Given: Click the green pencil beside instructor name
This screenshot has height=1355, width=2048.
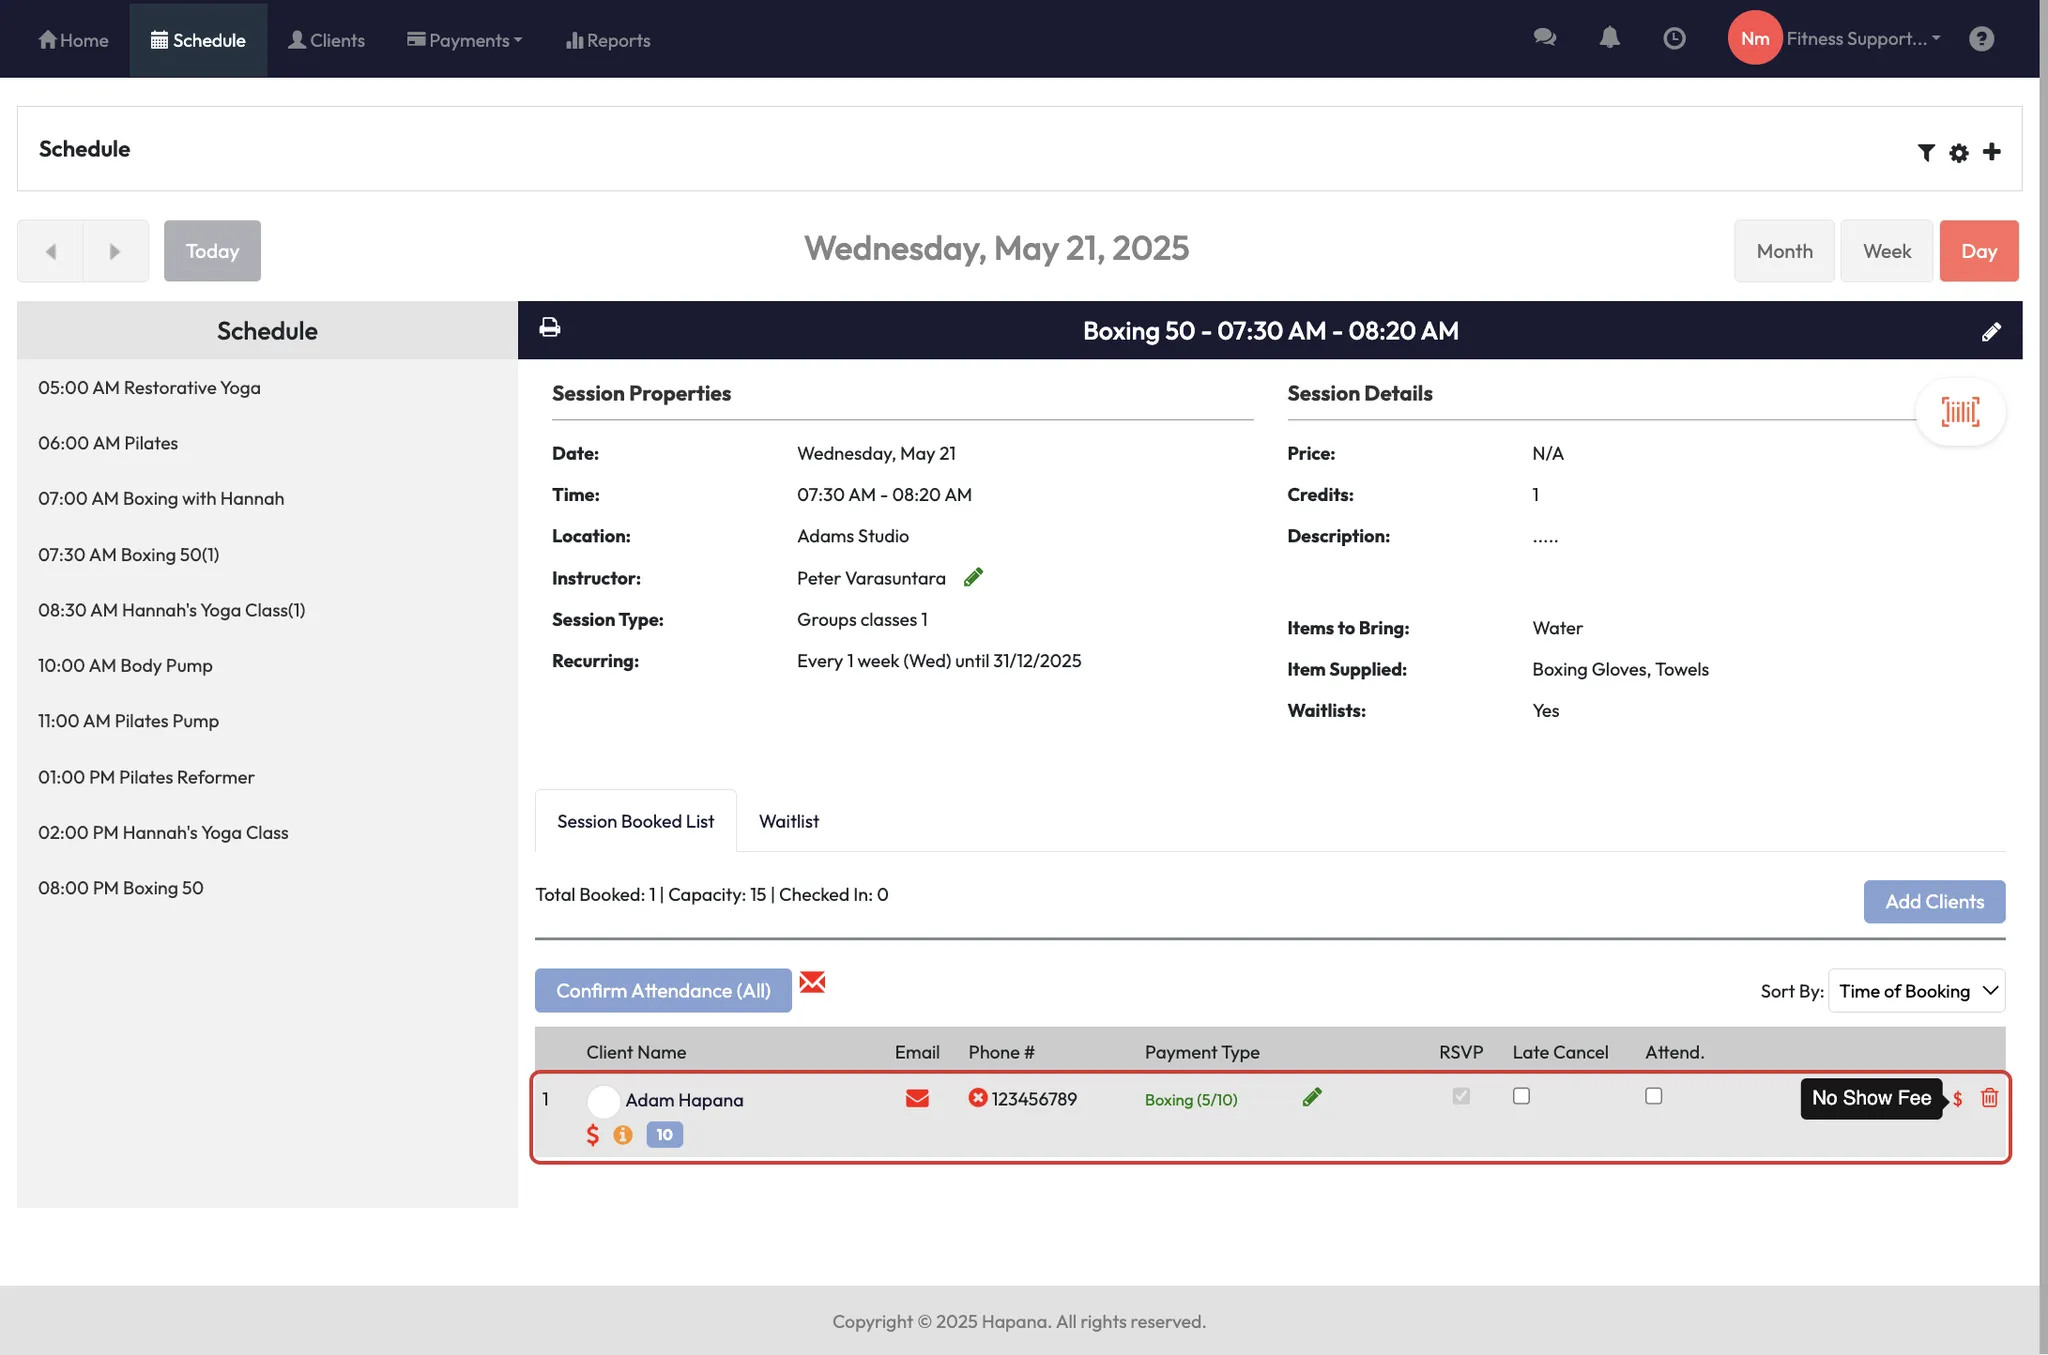Looking at the screenshot, I should click(973, 577).
